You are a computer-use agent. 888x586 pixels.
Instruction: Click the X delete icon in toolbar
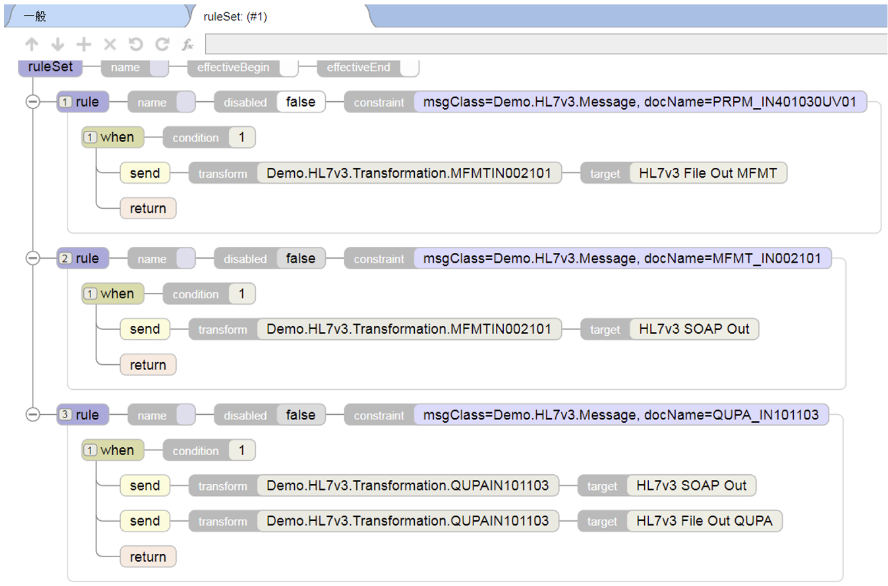tap(110, 45)
